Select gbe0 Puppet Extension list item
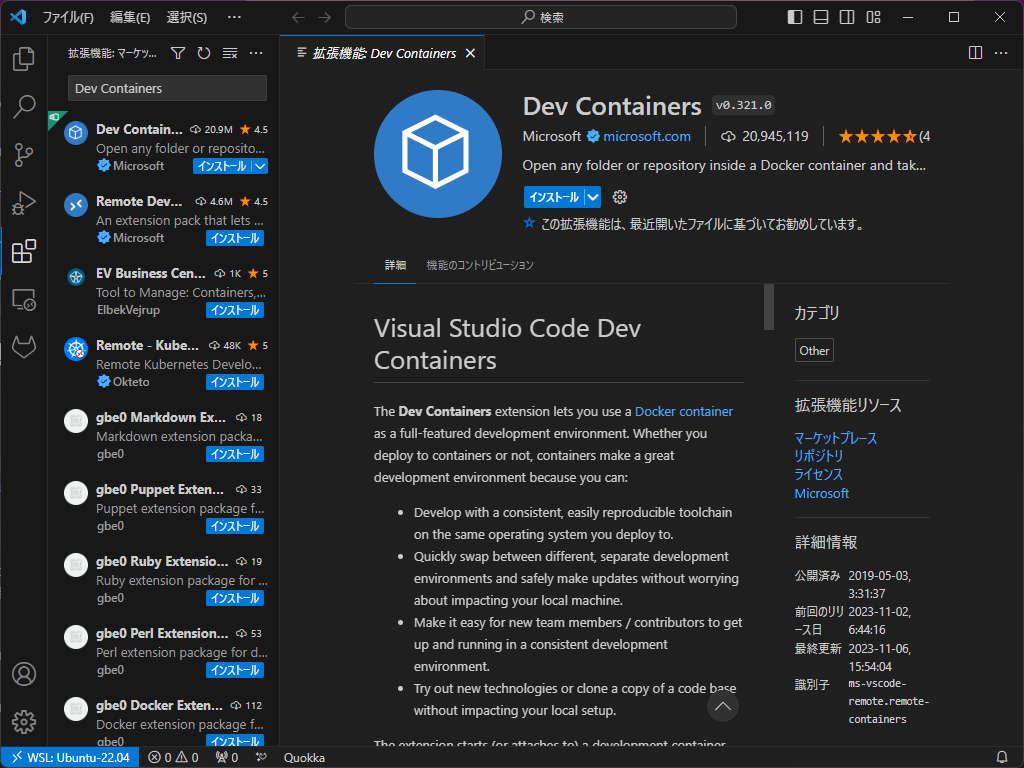This screenshot has height=768, width=1024. pyautogui.click(x=163, y=507)
